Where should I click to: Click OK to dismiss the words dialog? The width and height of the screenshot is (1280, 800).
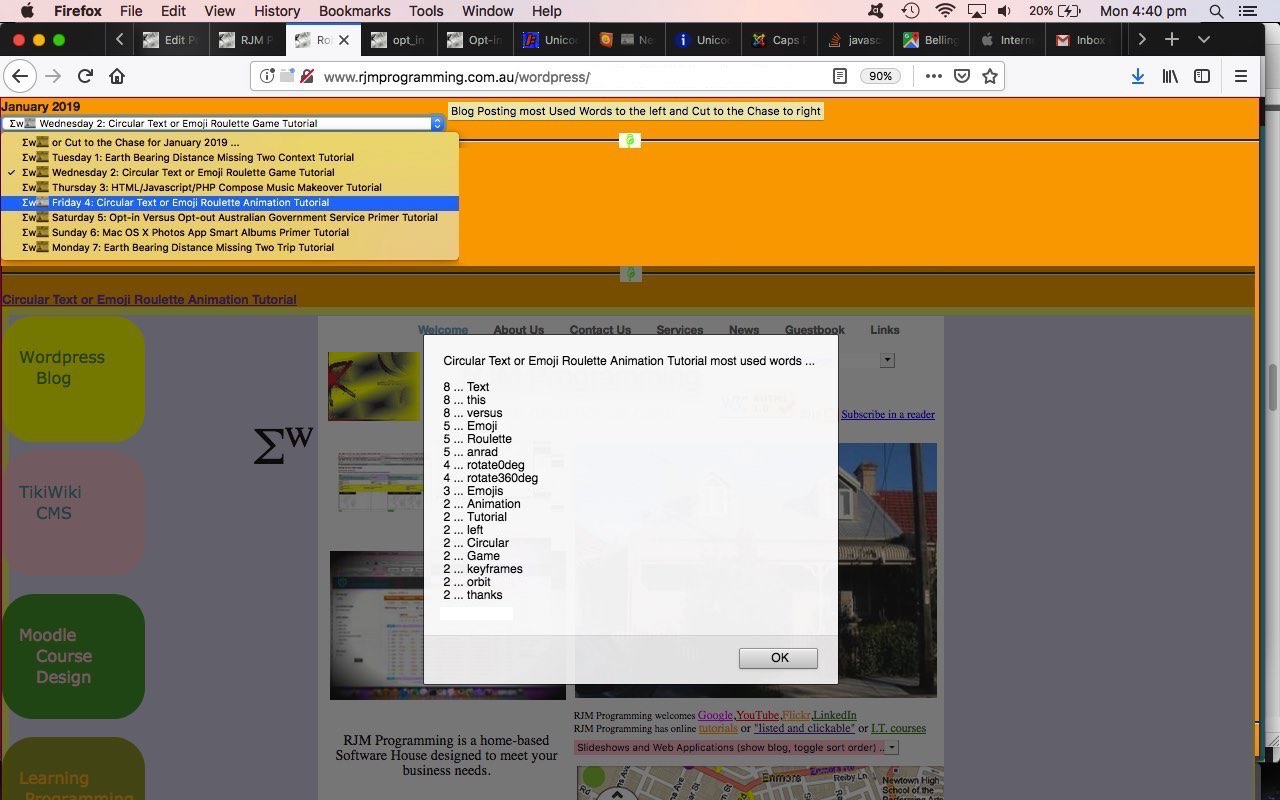[x=779, y=657]
